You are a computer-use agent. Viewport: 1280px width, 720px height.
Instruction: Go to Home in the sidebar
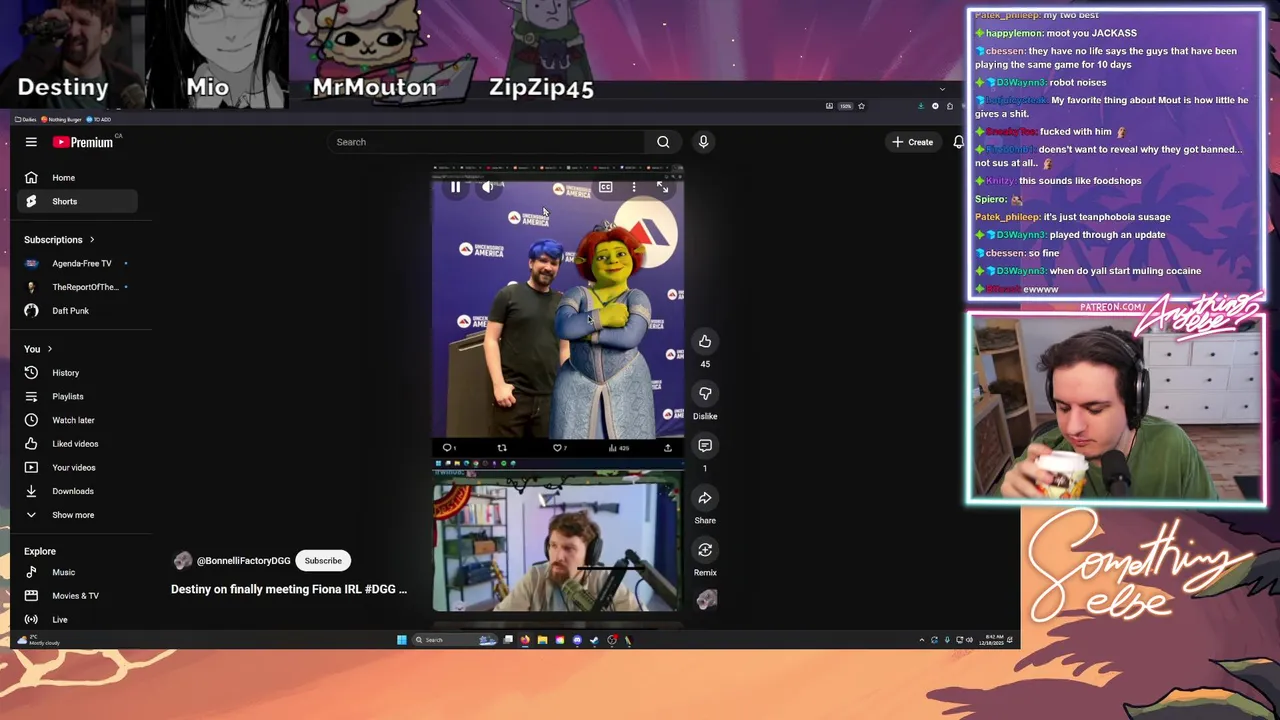pos(78,178)
